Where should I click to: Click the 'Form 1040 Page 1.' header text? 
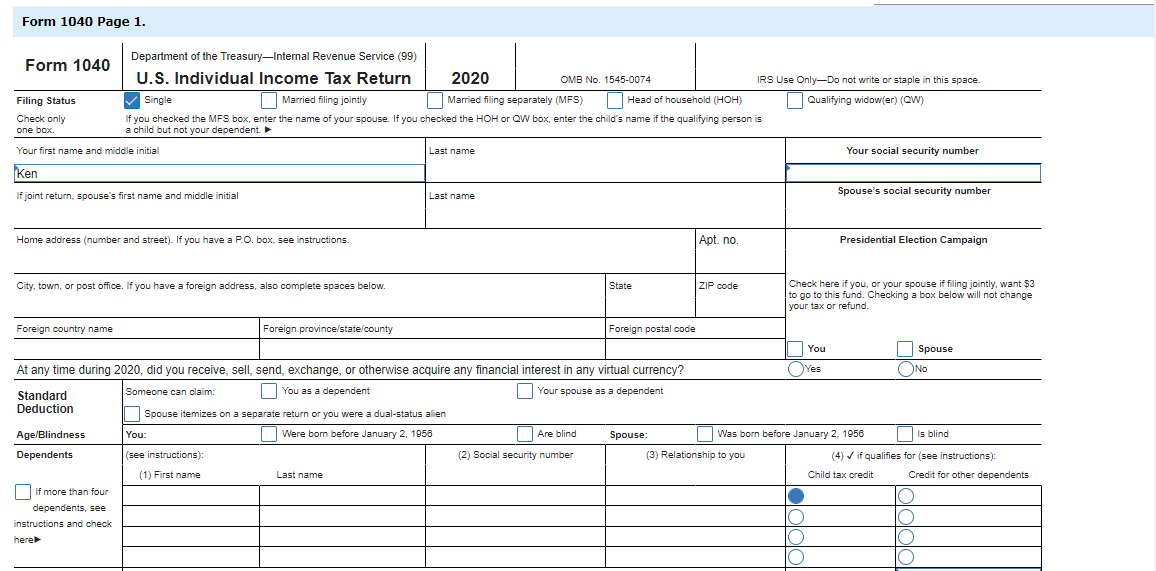[x=84, y=22]
